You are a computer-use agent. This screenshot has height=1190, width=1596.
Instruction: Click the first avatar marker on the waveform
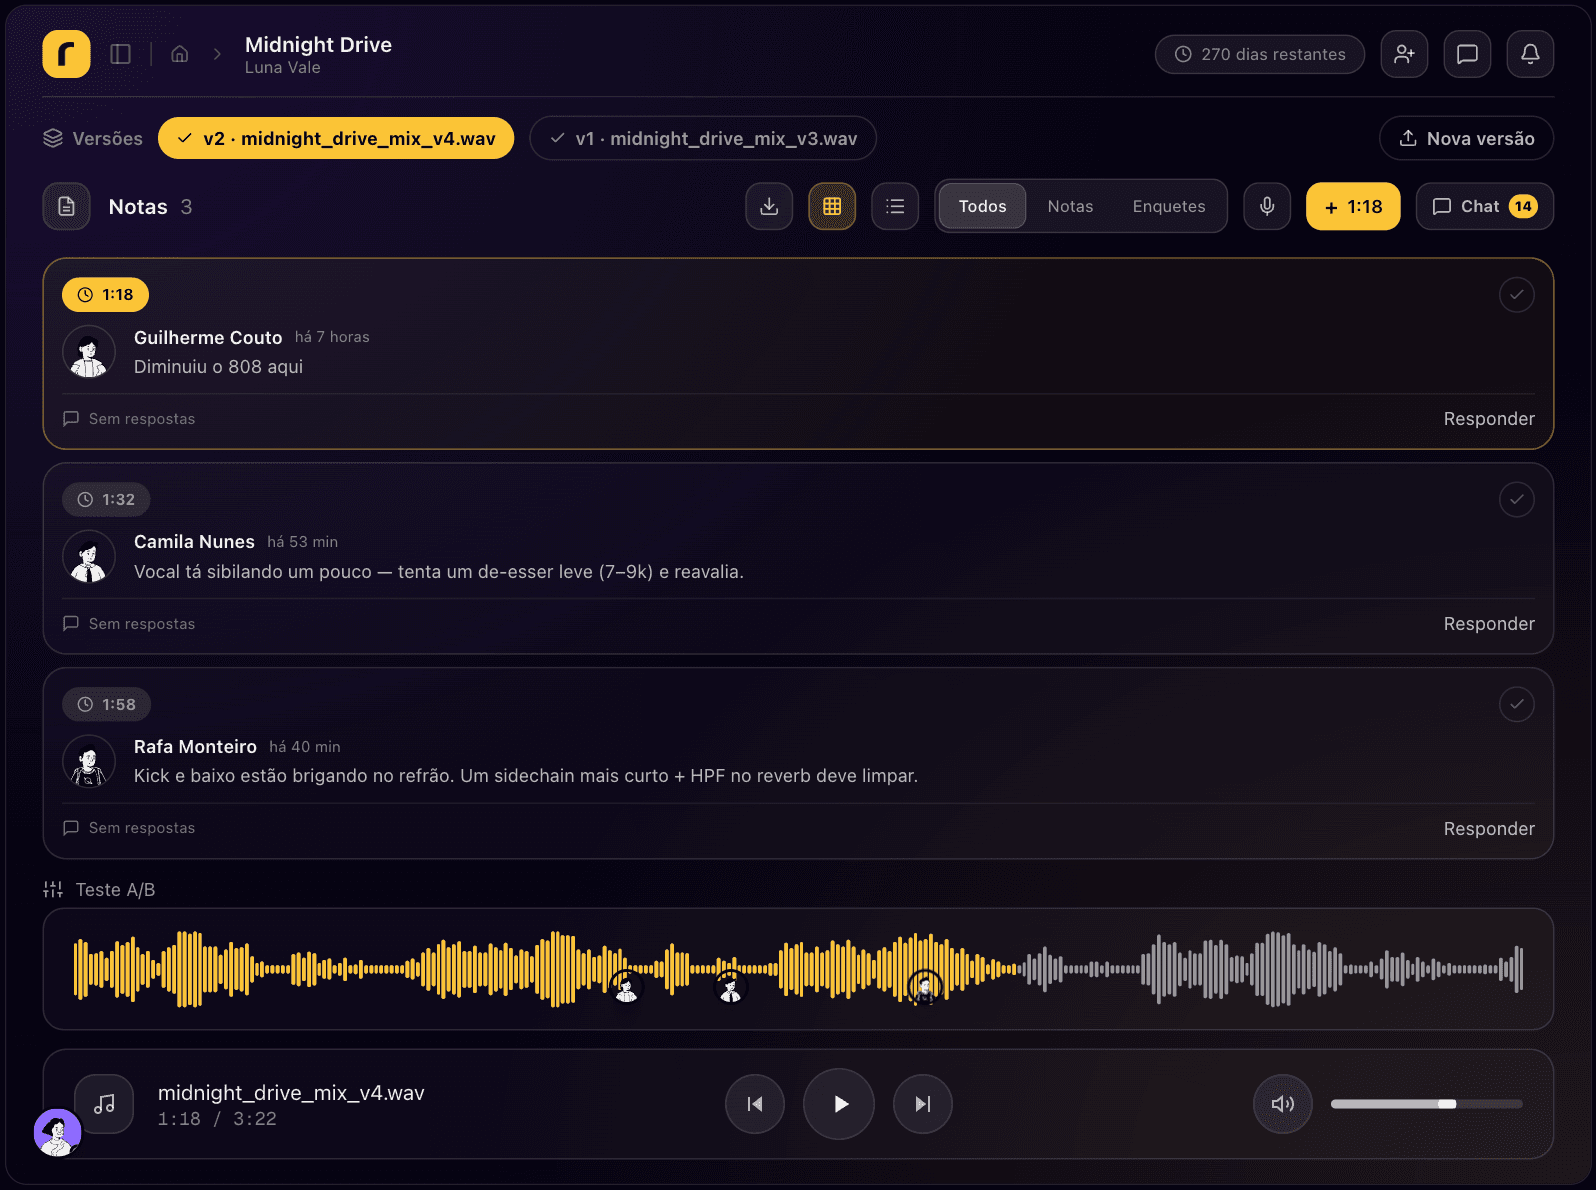point(626,988)
